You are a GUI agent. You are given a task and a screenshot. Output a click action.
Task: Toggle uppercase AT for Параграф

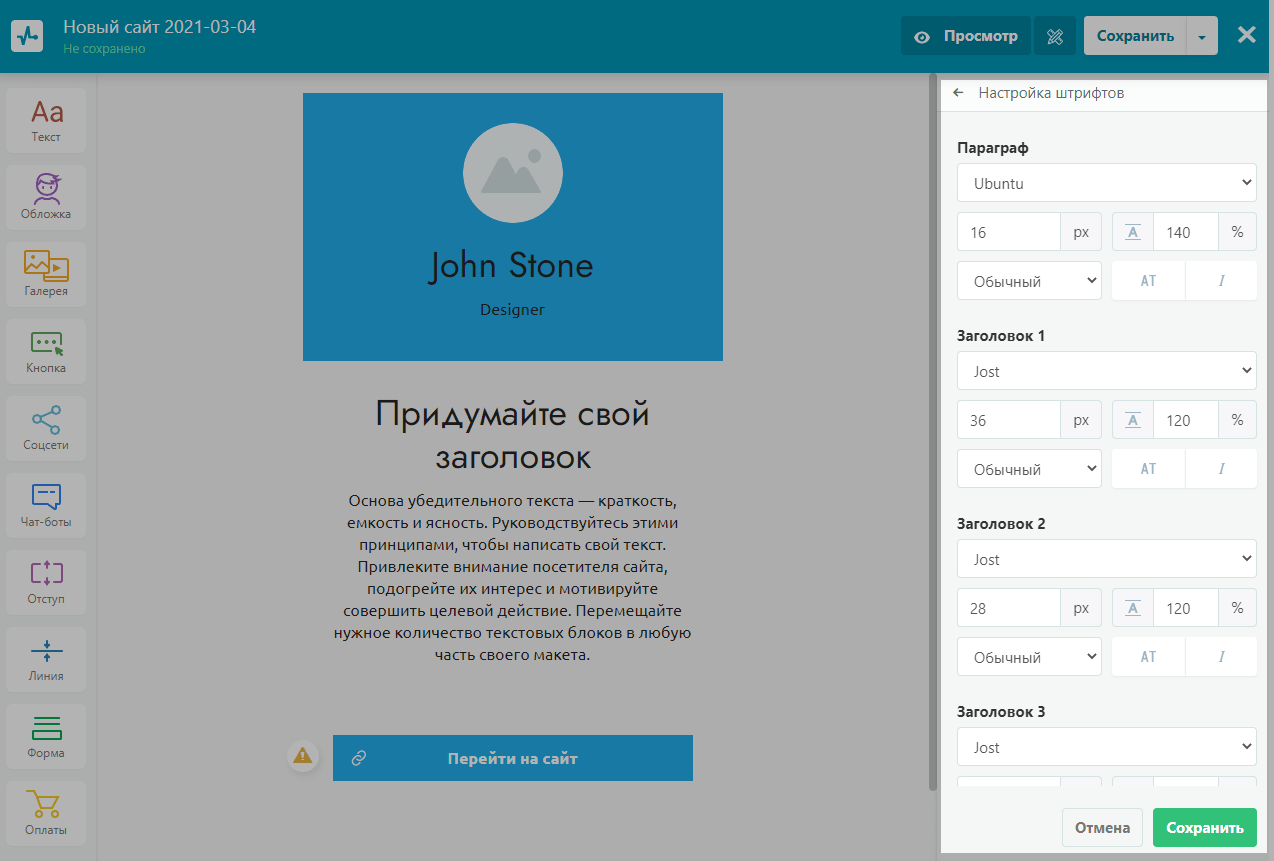(x=1148, y=281)
